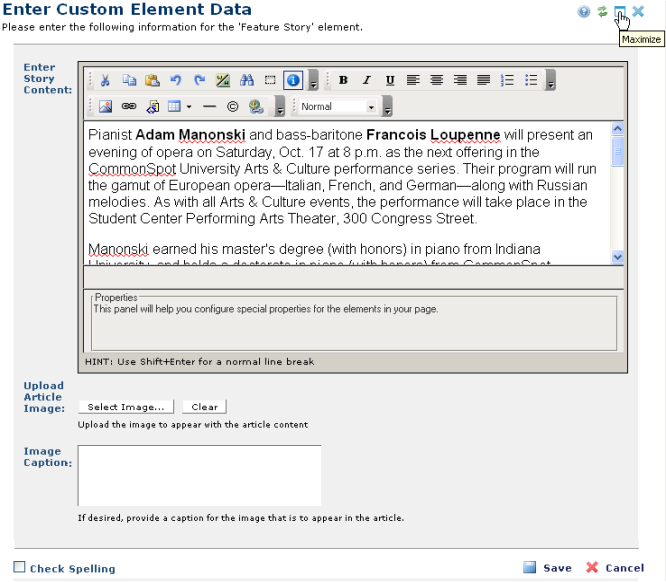Insert the copyright special character
This screenshot has height=582, width=666.
pyautogui.click(x=232, y=106)
